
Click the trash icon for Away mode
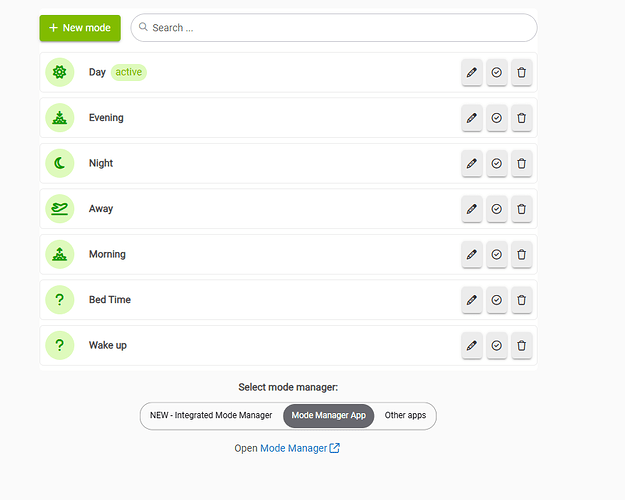pyautogui.click(x=521, y=209)
